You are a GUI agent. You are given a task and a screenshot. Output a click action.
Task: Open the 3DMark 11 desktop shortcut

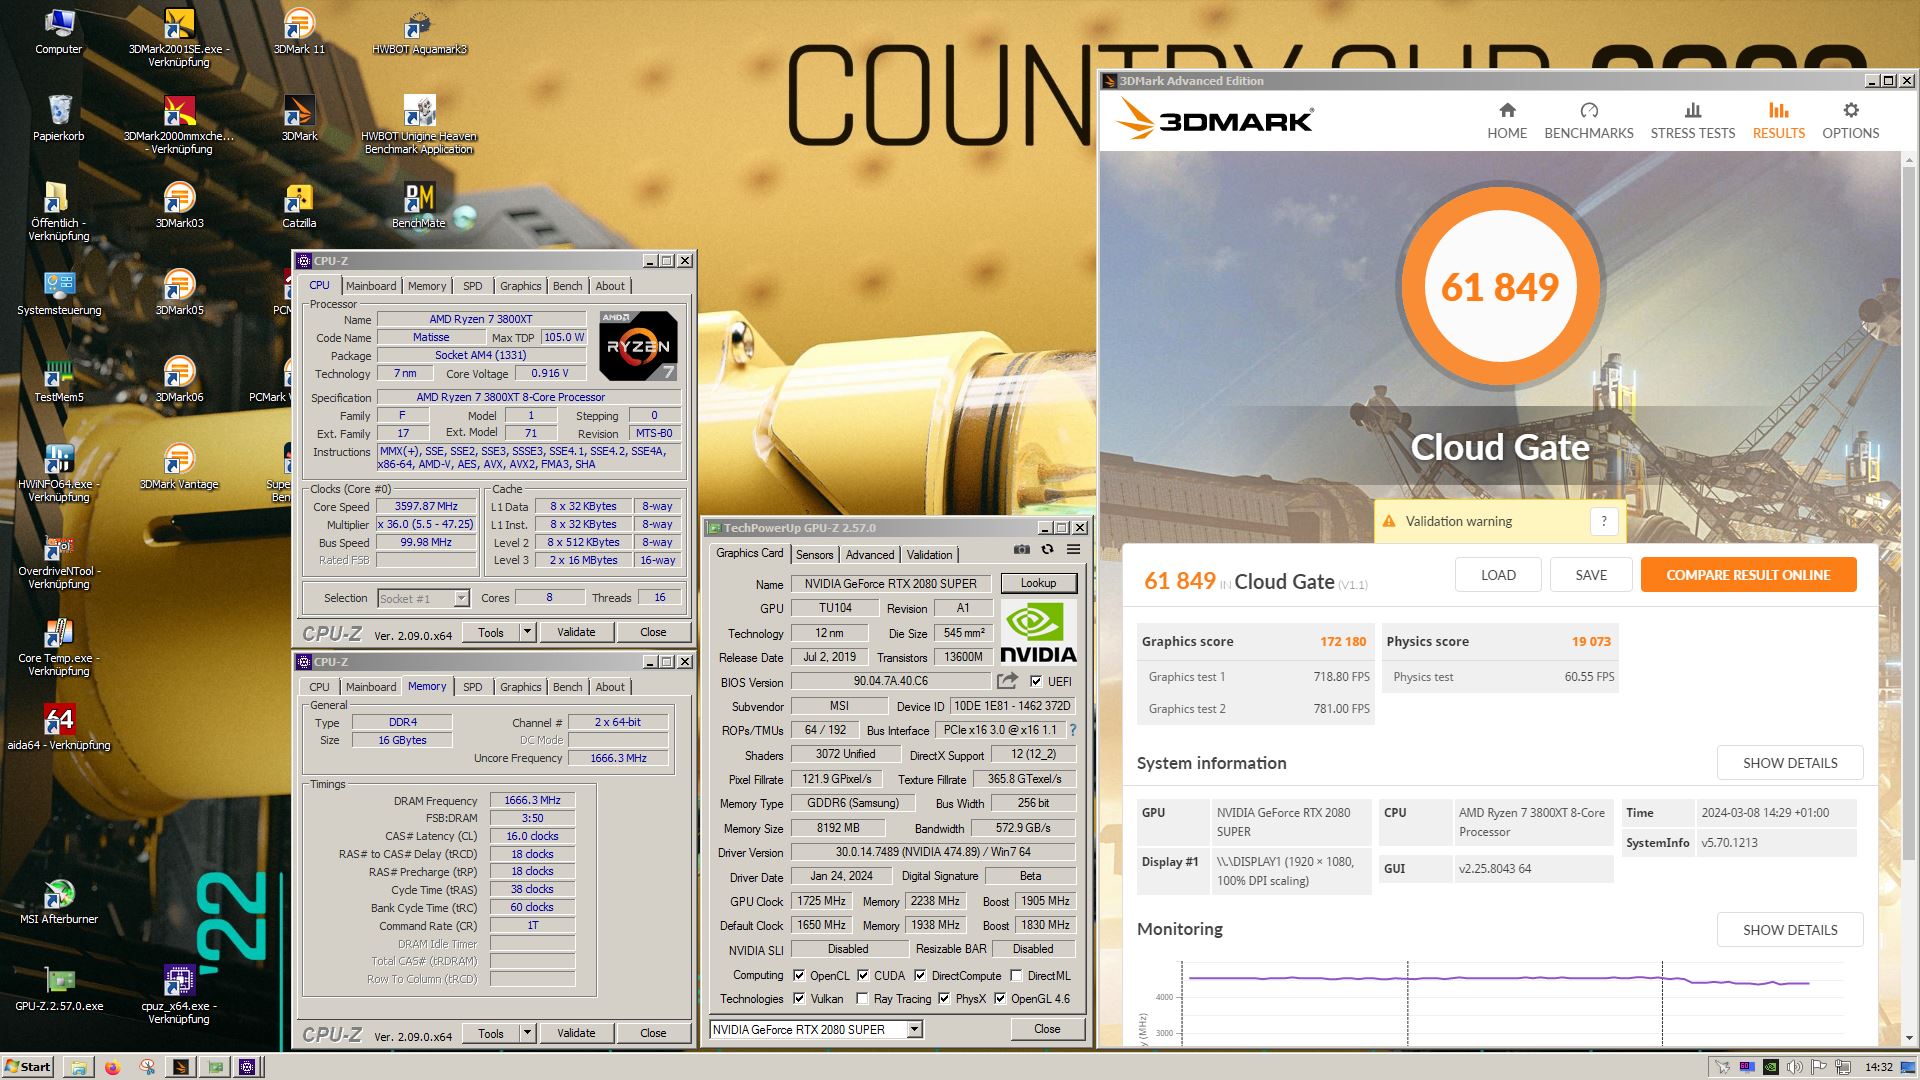click(298, 31)
